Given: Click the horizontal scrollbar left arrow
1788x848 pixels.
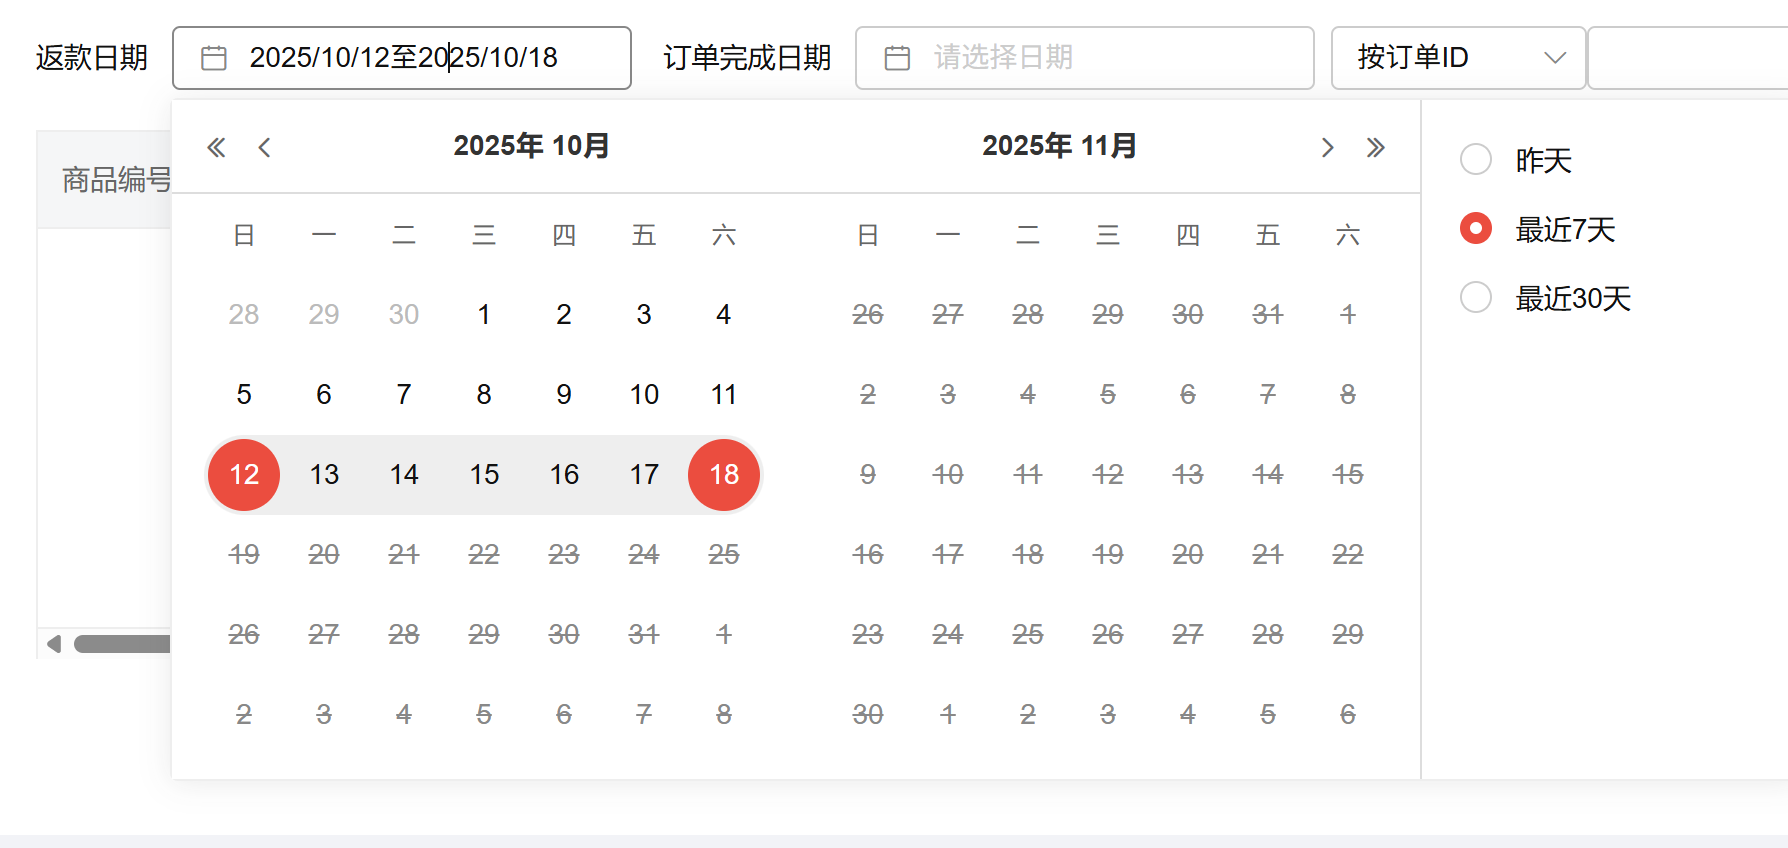Looking at the screenshot, I should pos(54,644).
